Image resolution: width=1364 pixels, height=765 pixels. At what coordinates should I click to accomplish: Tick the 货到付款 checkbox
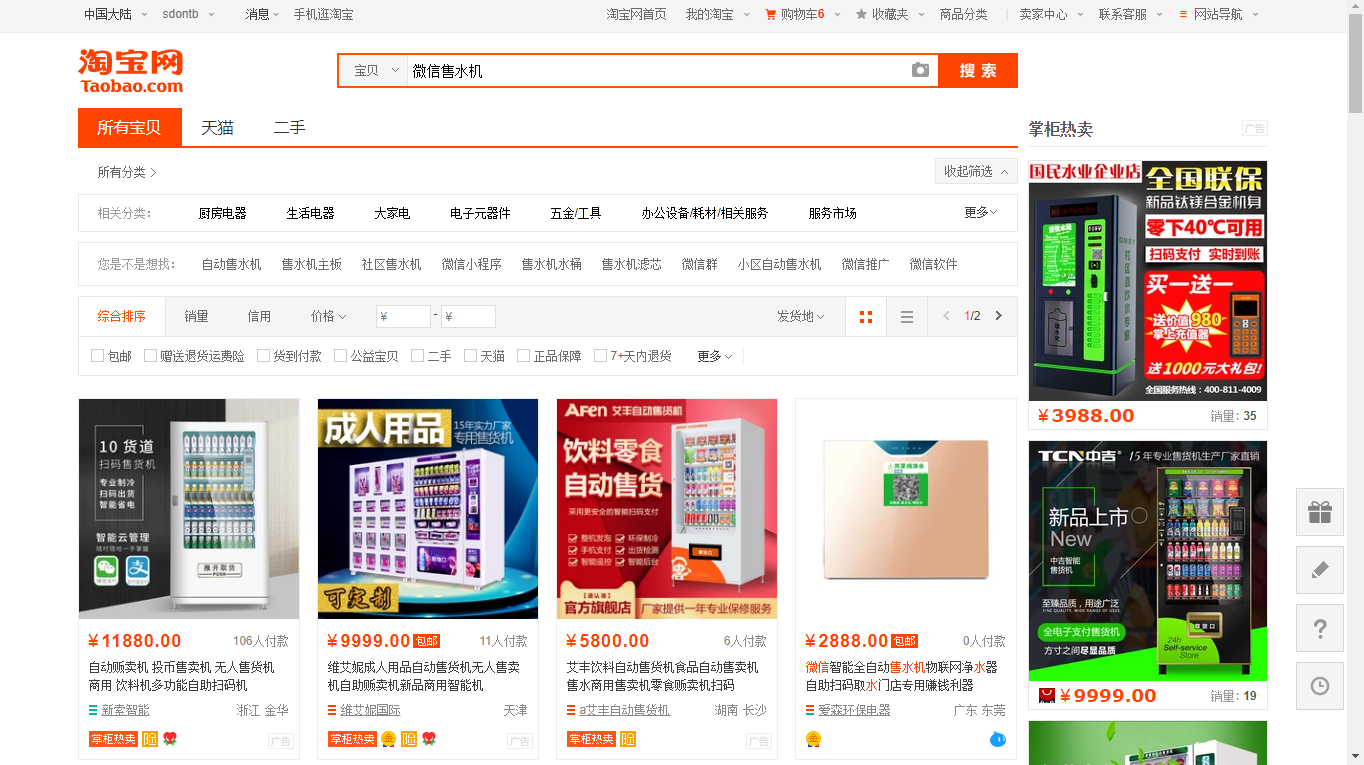263,355
